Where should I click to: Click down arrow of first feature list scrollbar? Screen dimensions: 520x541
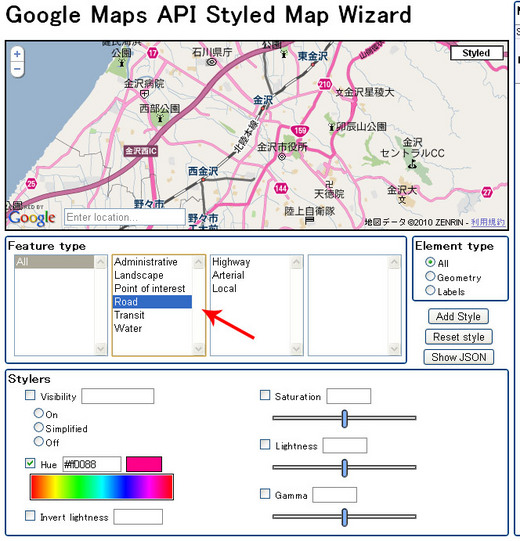coord(100,348)
